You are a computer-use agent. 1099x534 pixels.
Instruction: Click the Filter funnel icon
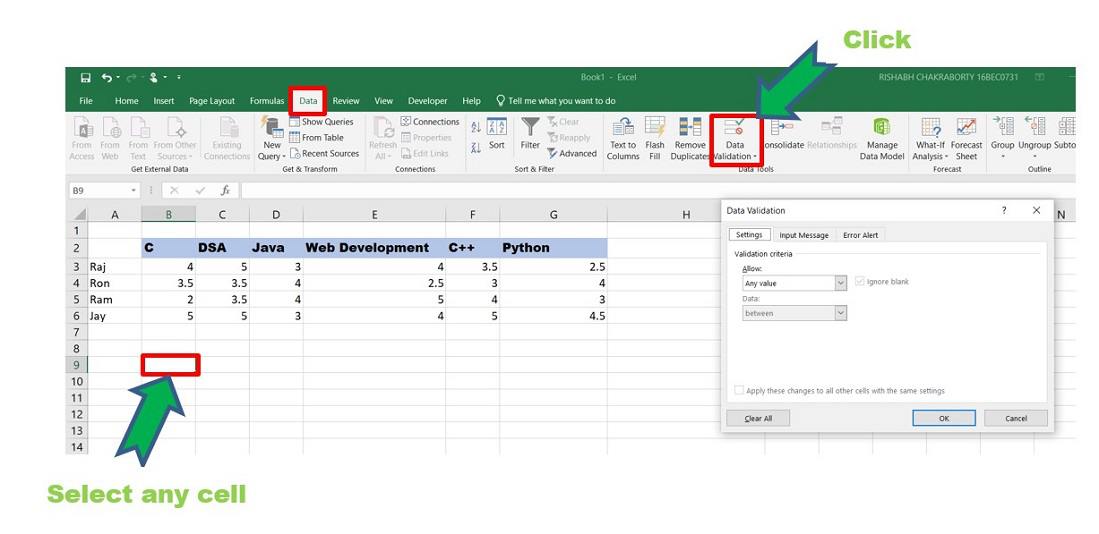click(x=530, y=127)
